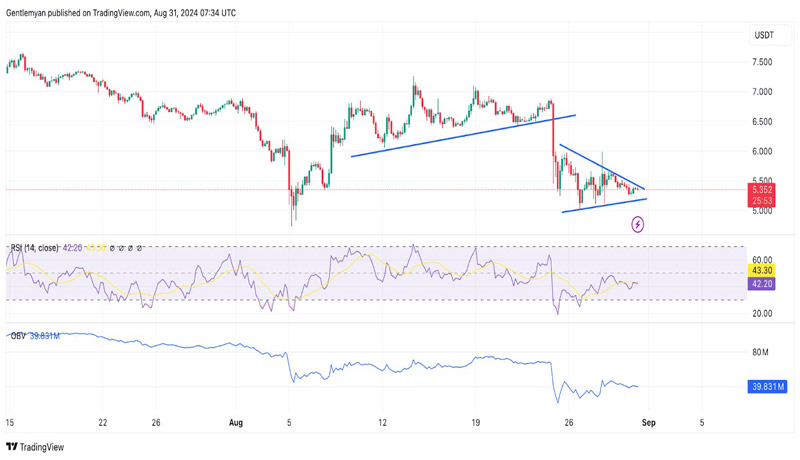Viewport: 800px width, 460px height.
Task: Select the descending upper triangle trendline
Action: [x=602, y=167]
